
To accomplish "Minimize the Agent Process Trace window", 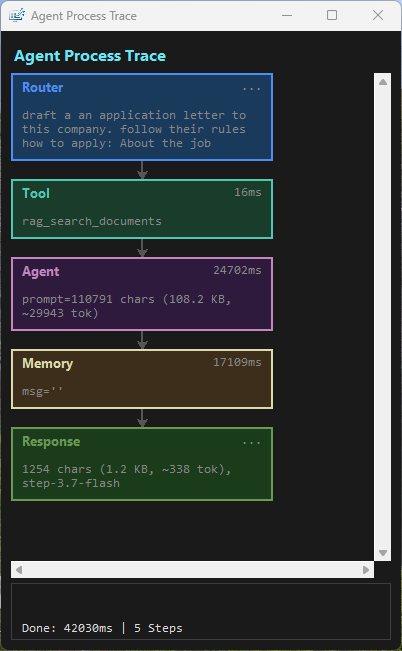I will click(287, 15).
